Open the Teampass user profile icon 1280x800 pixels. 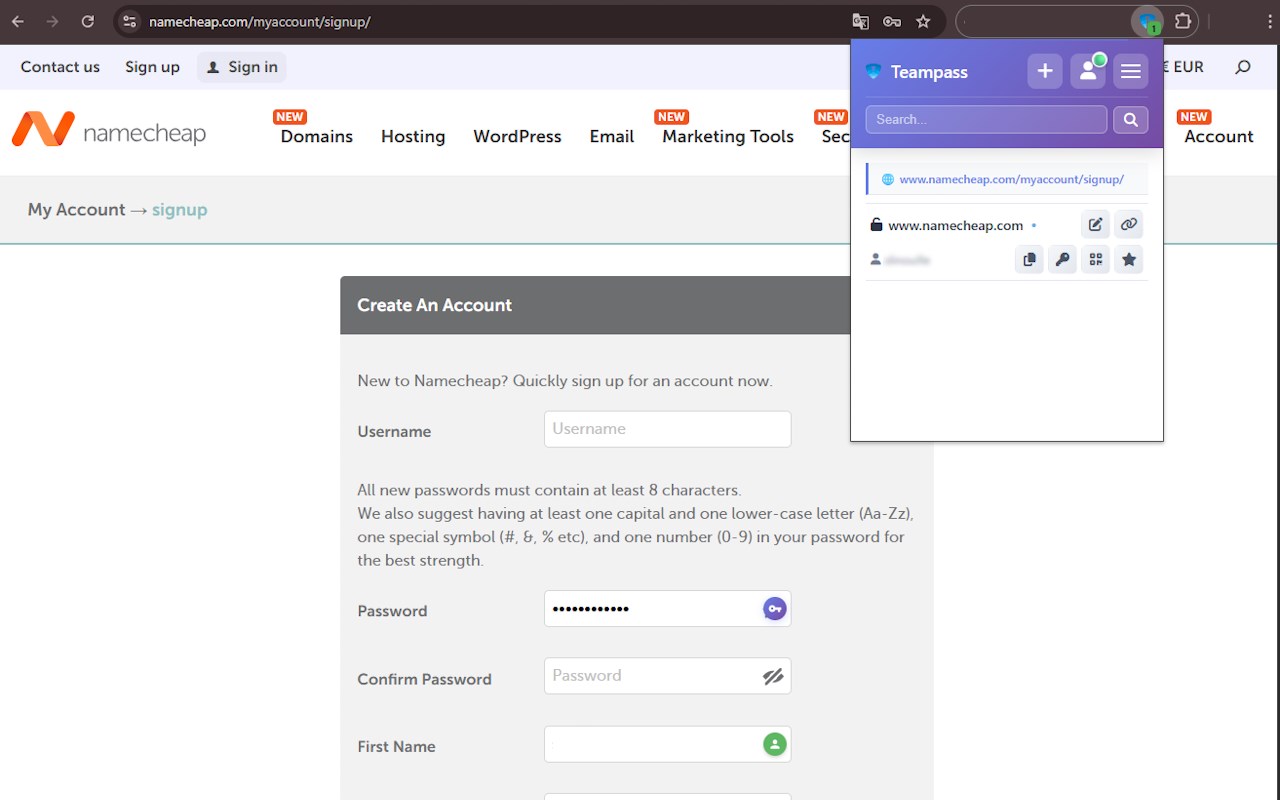1088,71
